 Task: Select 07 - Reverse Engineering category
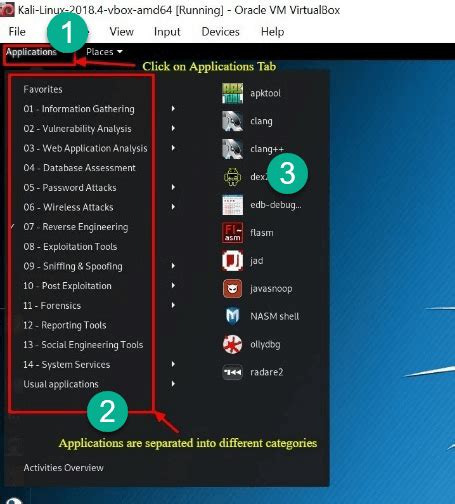(76, 227)
